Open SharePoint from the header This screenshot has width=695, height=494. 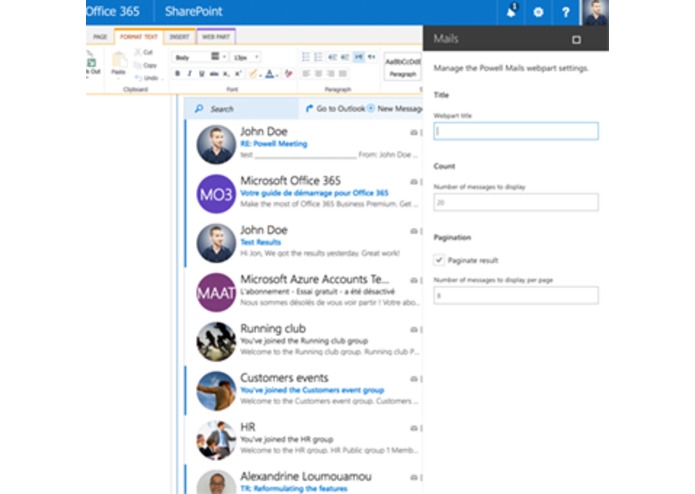194,12
